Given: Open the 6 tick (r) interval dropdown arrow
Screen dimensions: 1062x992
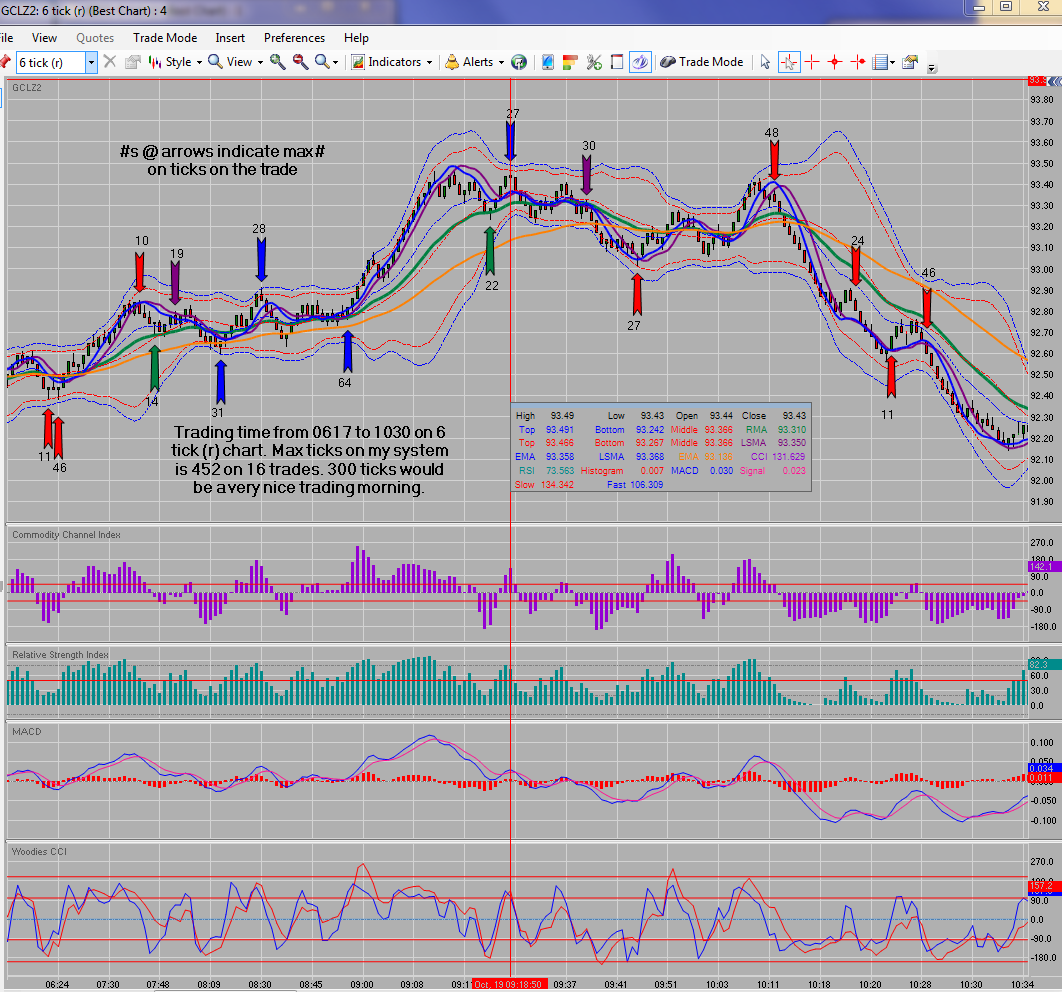Looking at the screenshot, I should [91, 62].
